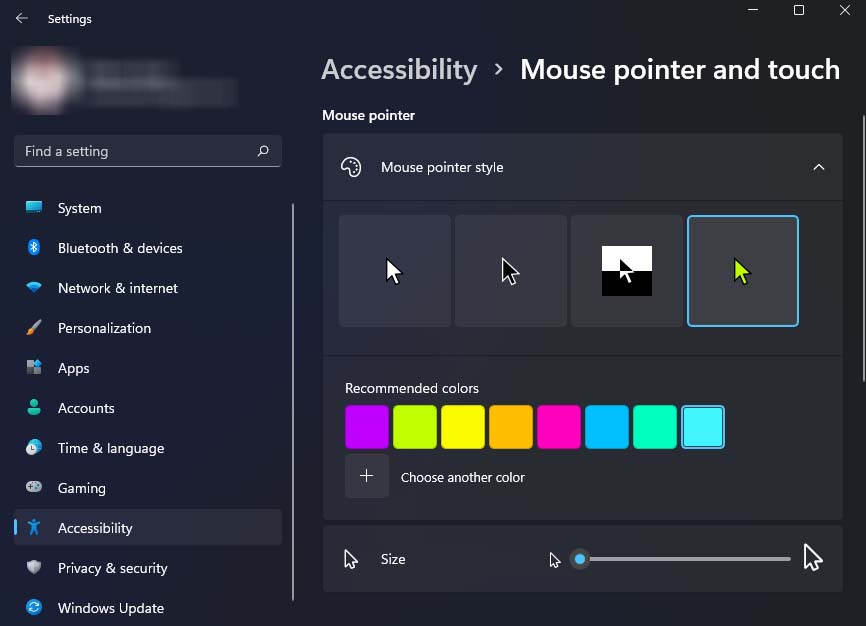866x626 pixels.
Task: Select the white mouse pointer style
Action: (395, 271)
